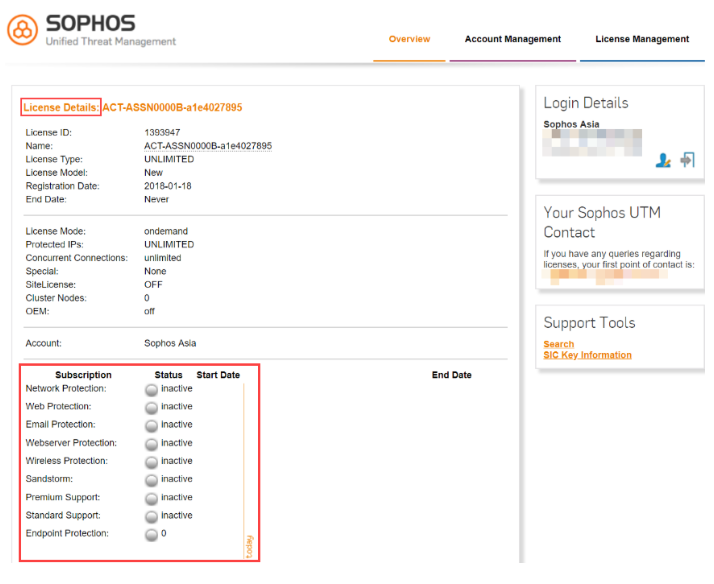The width and height of the screenshot is (714, 584).
Task: Switch to License Management tab
Action: (x=642, y=39)
